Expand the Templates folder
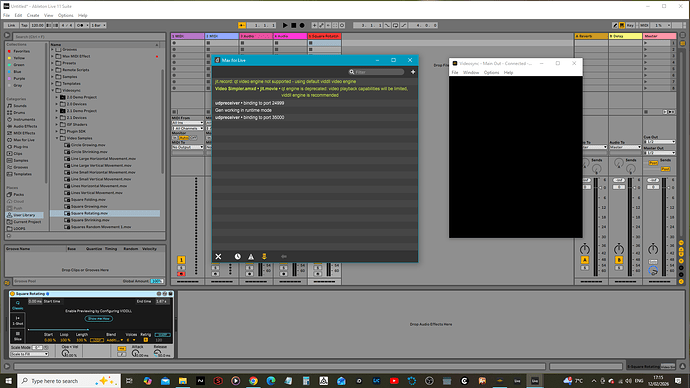 [x=52, y=84]
